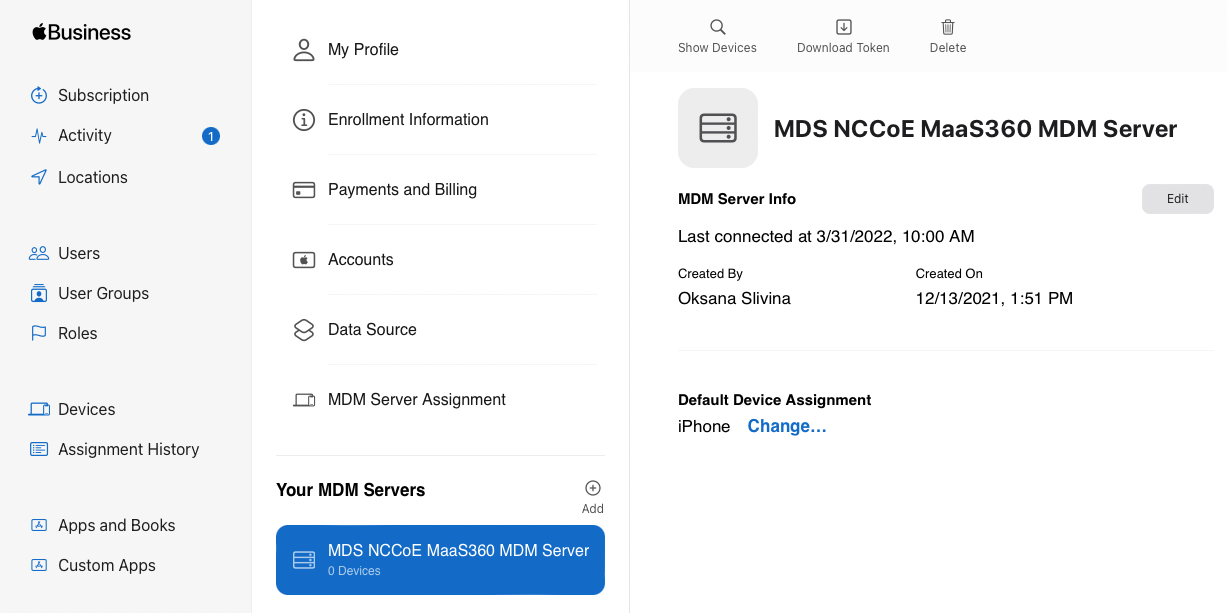Image resolution: width=1227 pixels, height=613 pixels.
Task: Click the Apple Business logo
Action: click(81, 32)
